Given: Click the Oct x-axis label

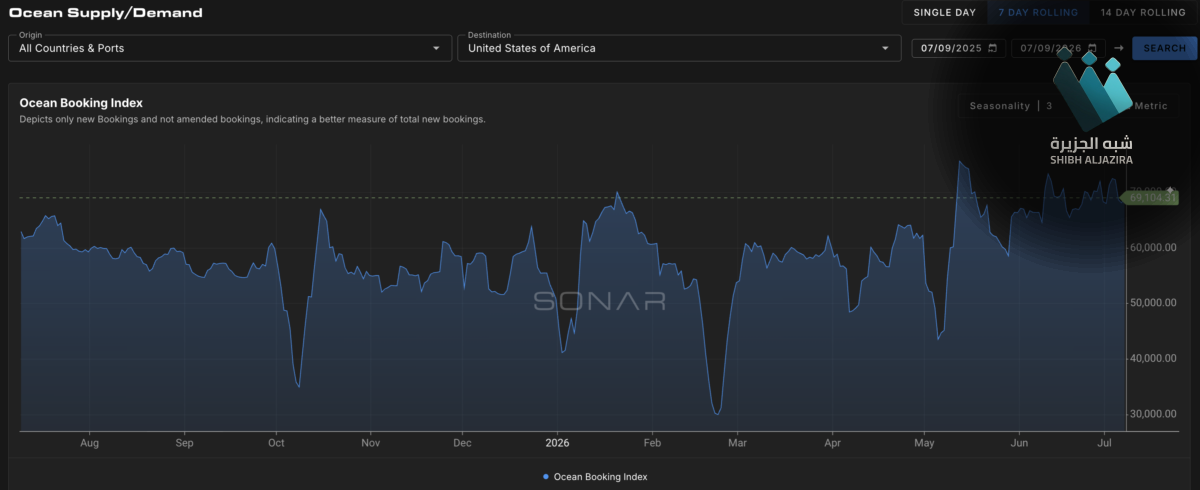Looking at the screenshot, I should 276,441.
